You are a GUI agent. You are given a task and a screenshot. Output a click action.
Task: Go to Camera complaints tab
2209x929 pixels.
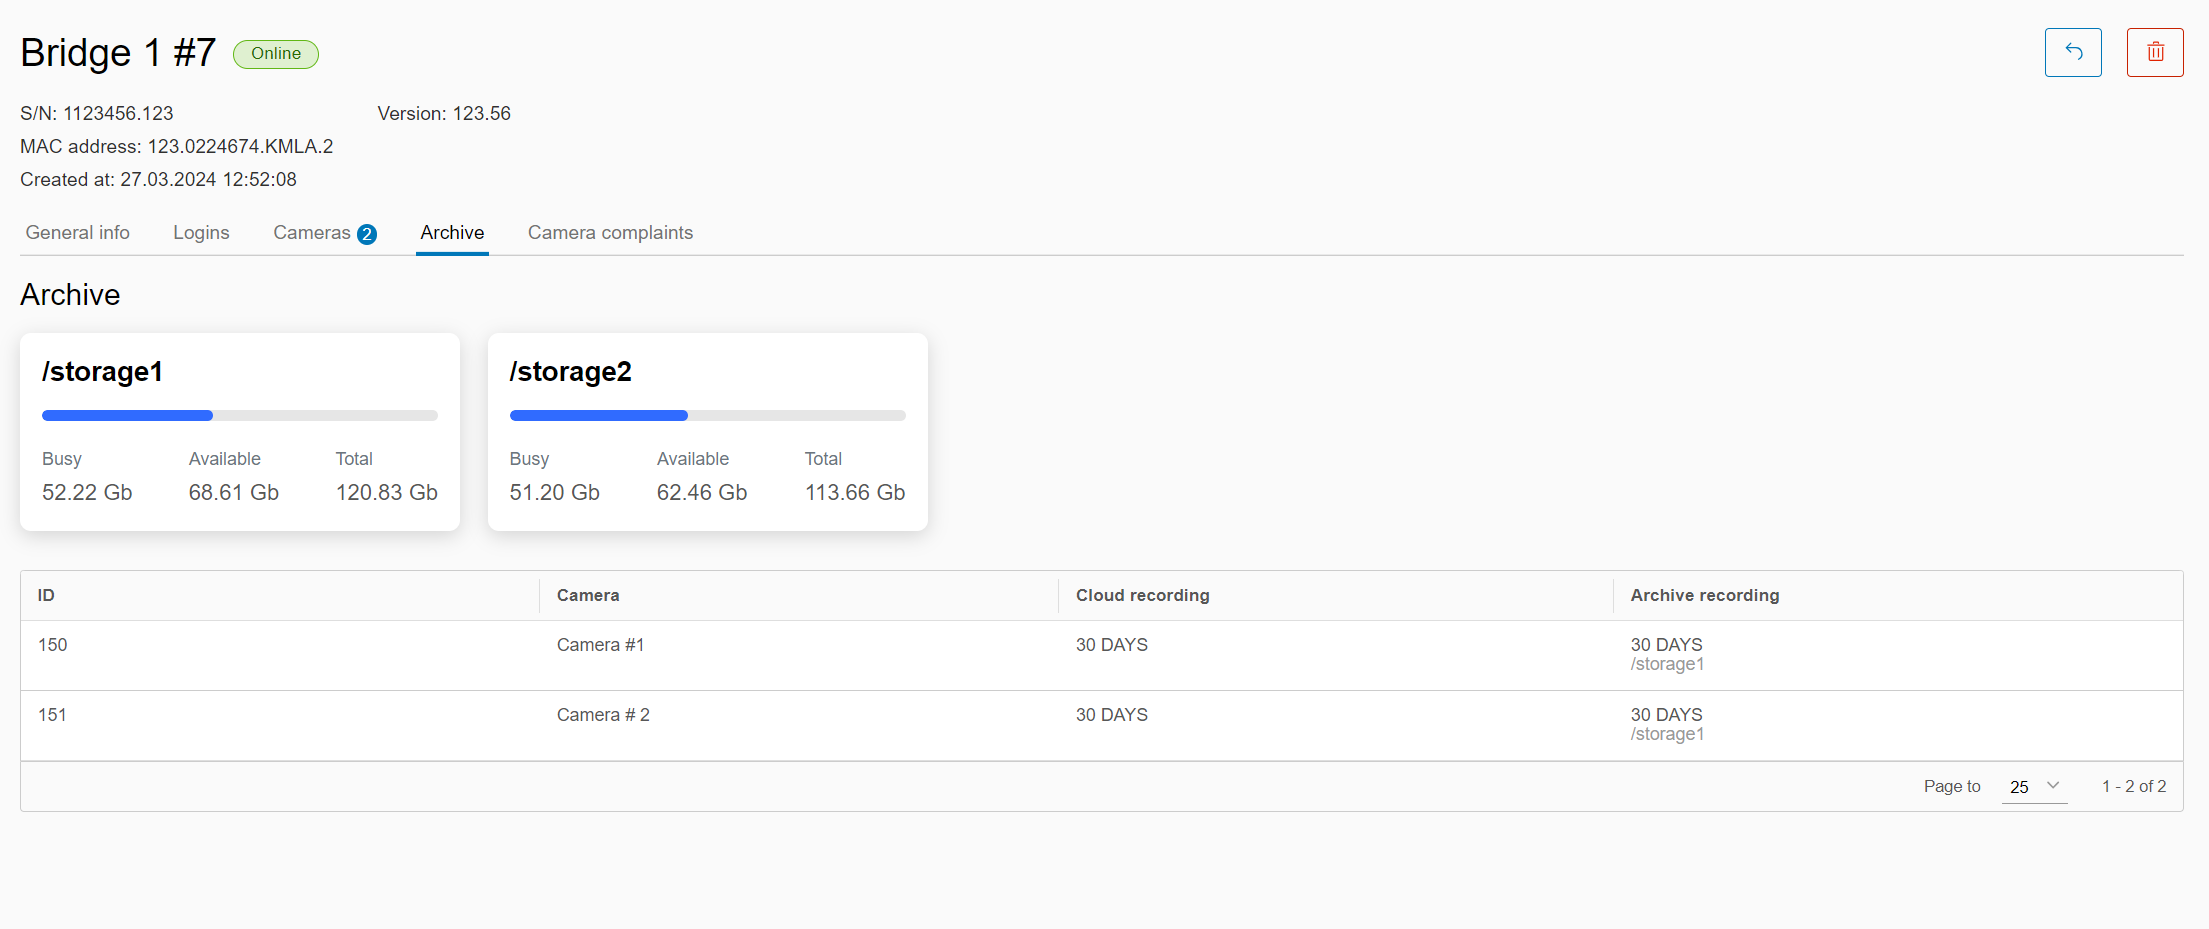coord(610,233)
